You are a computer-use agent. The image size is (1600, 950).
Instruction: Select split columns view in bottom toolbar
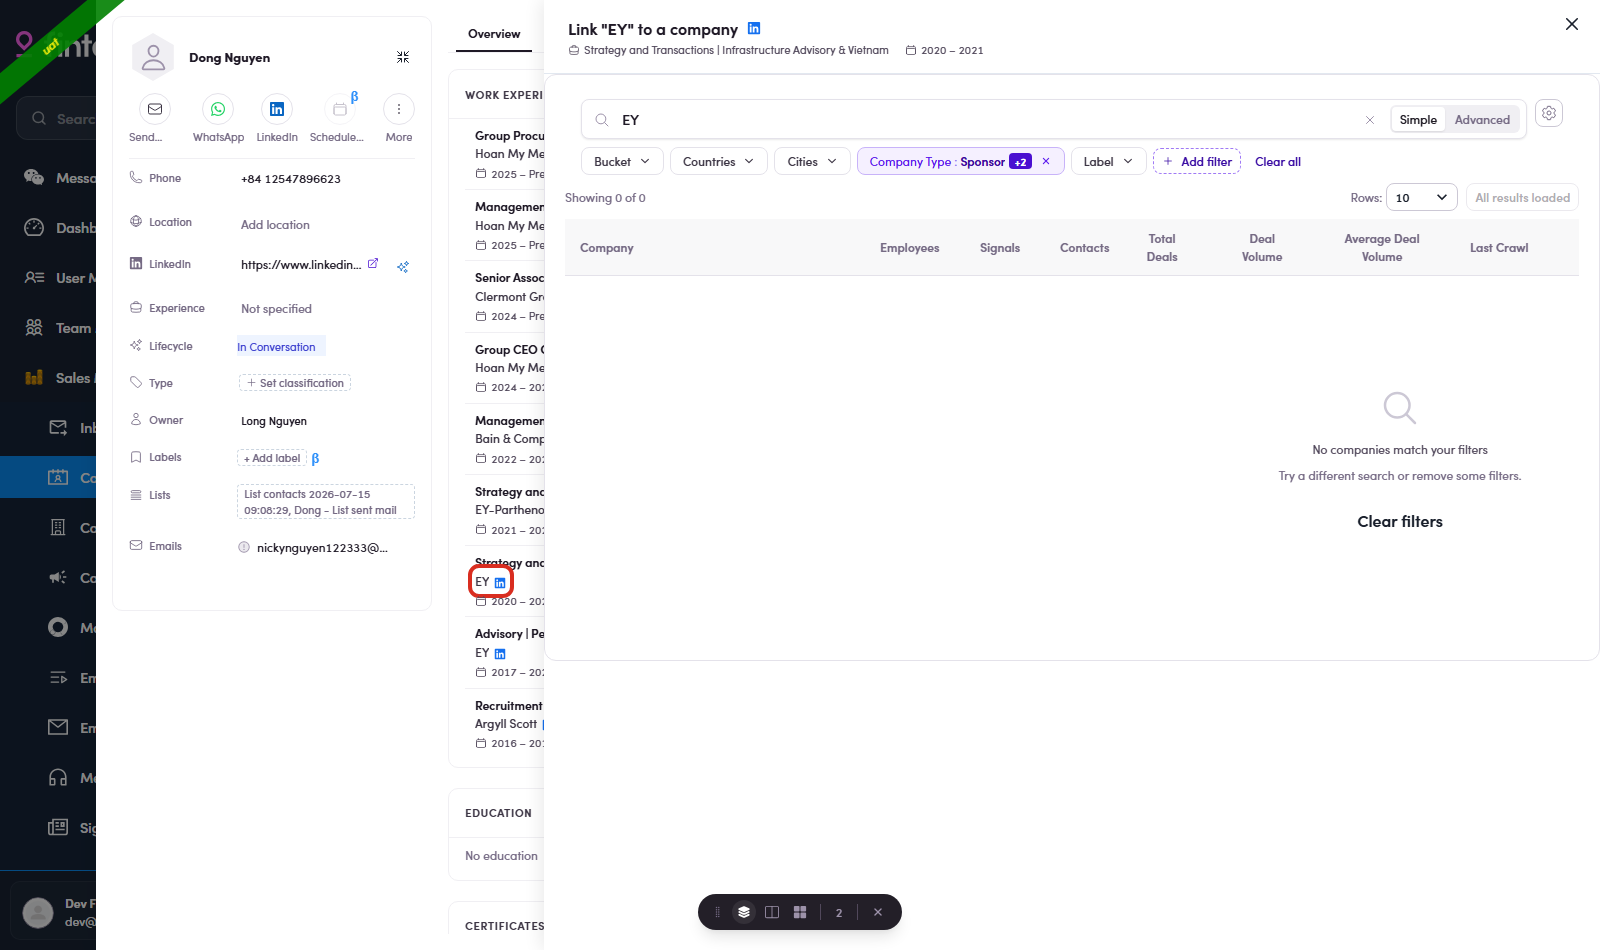pyautogui.click(x=772, y=912)
